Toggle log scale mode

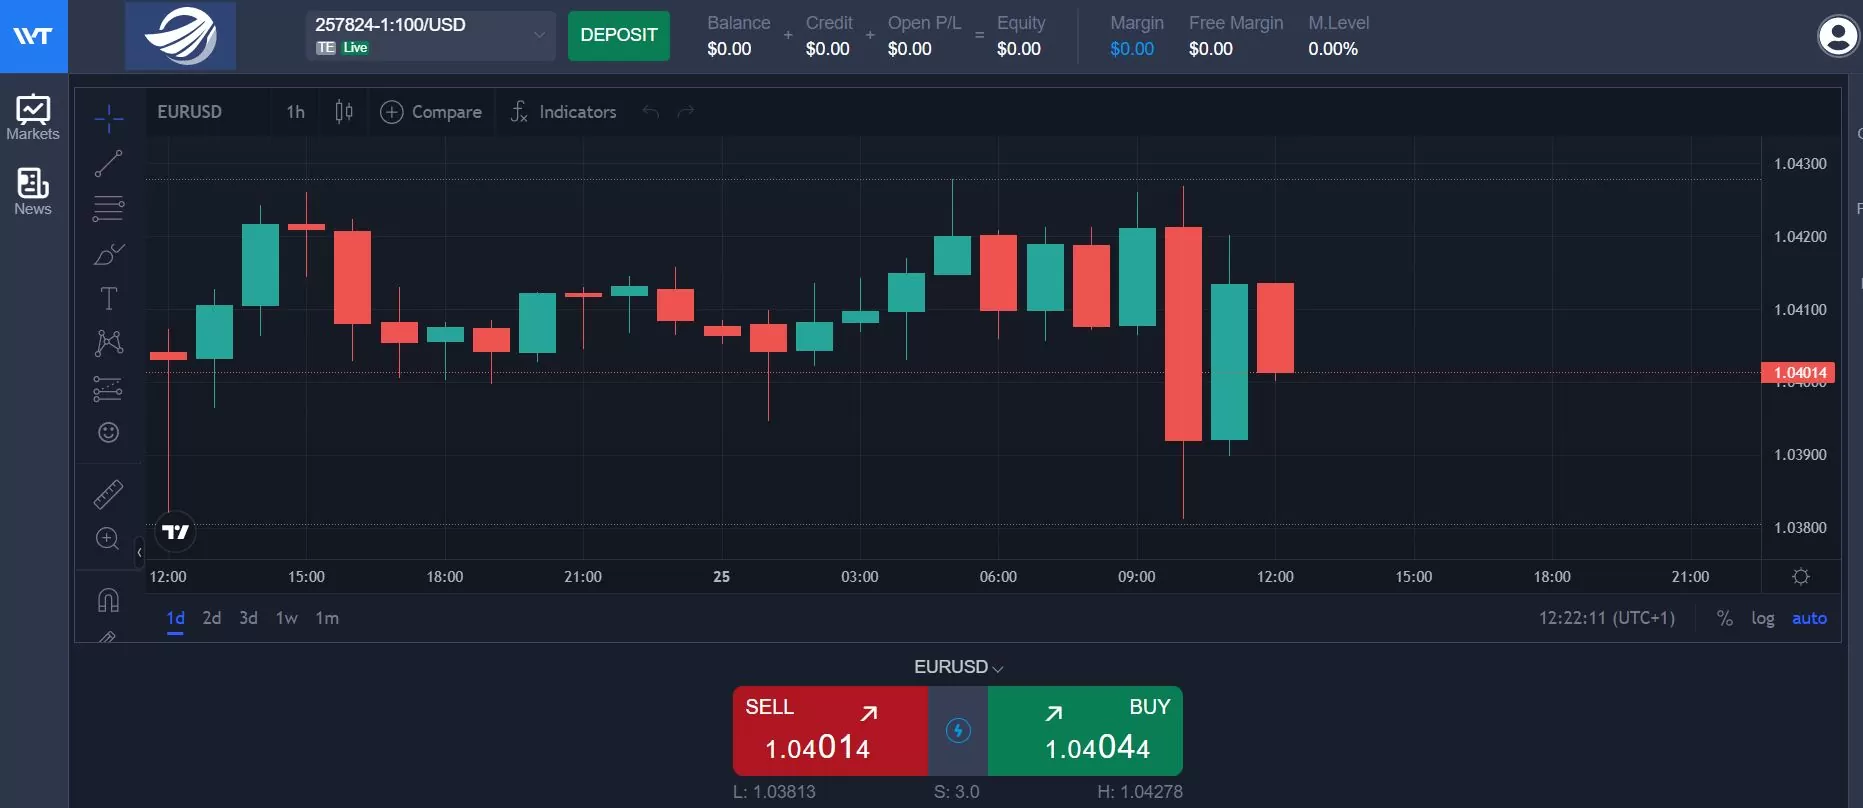pos(1763,618)
